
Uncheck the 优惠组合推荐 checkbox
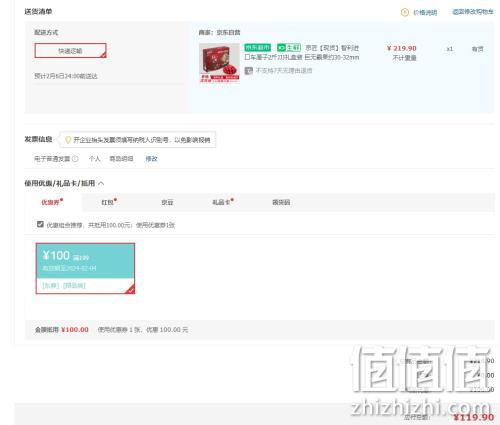(x=40, y=224)
